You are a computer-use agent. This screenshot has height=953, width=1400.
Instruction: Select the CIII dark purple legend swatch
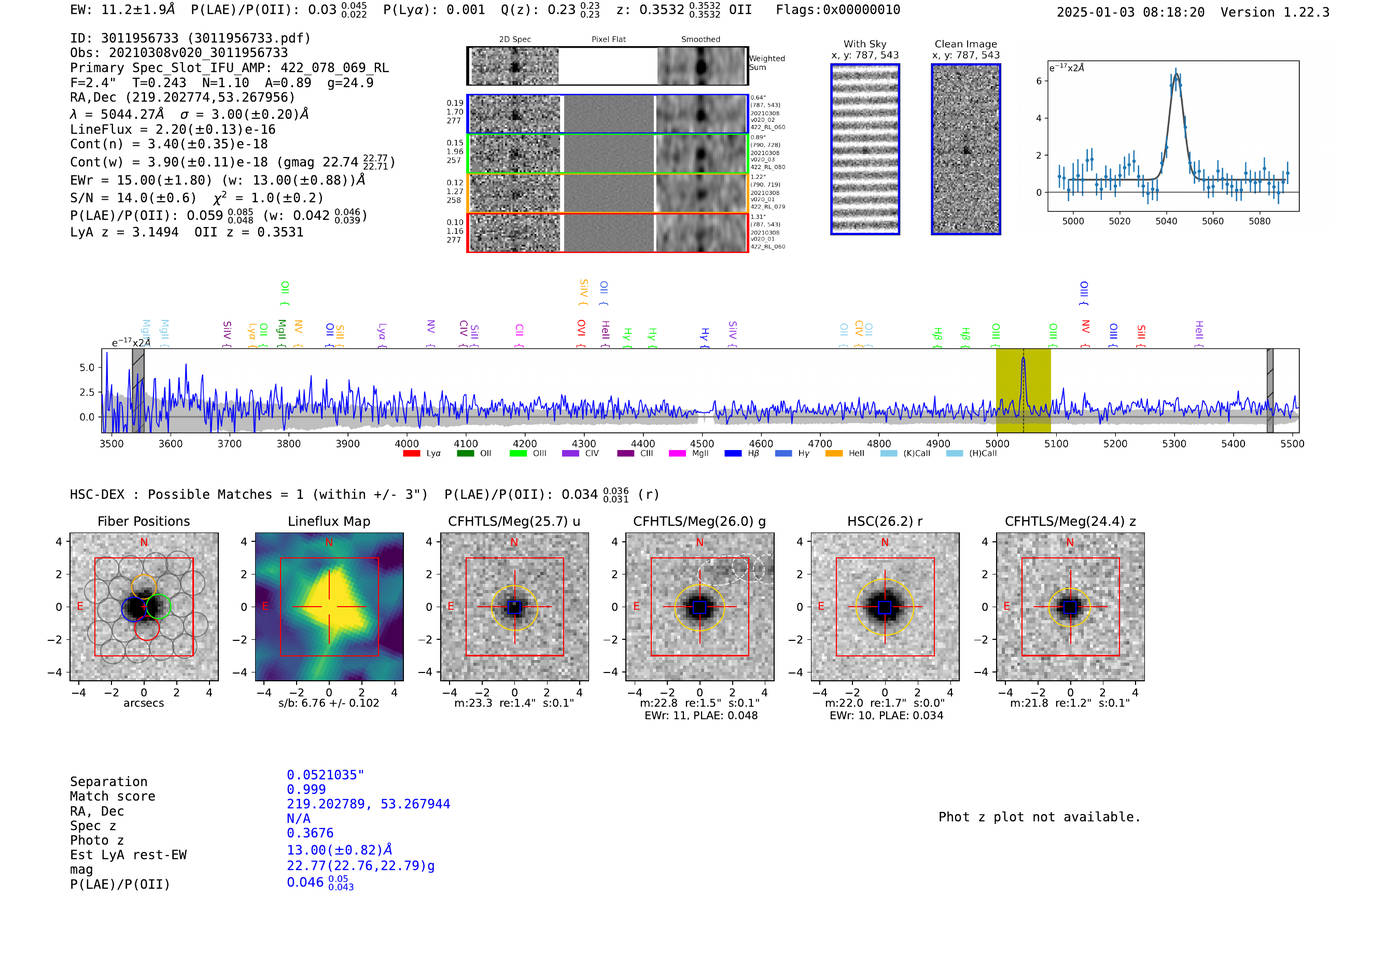(x=626, y=454)
